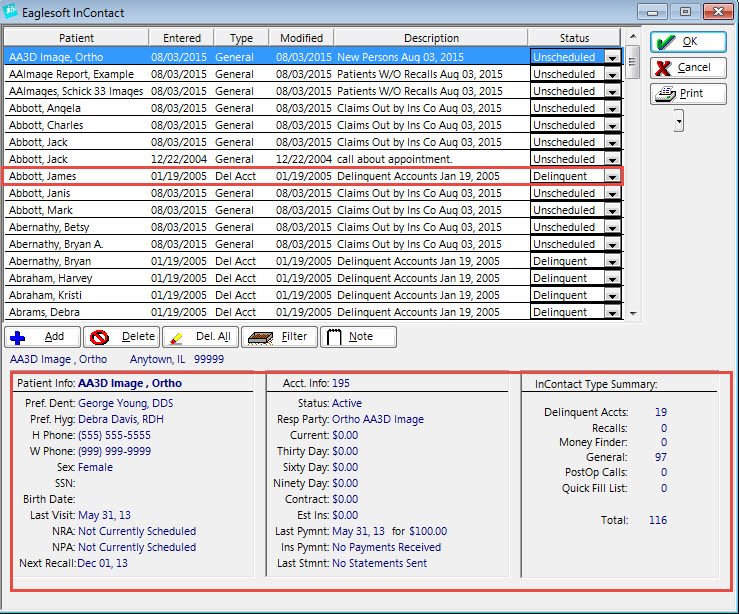
Task: Click the red X Cancel icon
Action: [664, 68]
